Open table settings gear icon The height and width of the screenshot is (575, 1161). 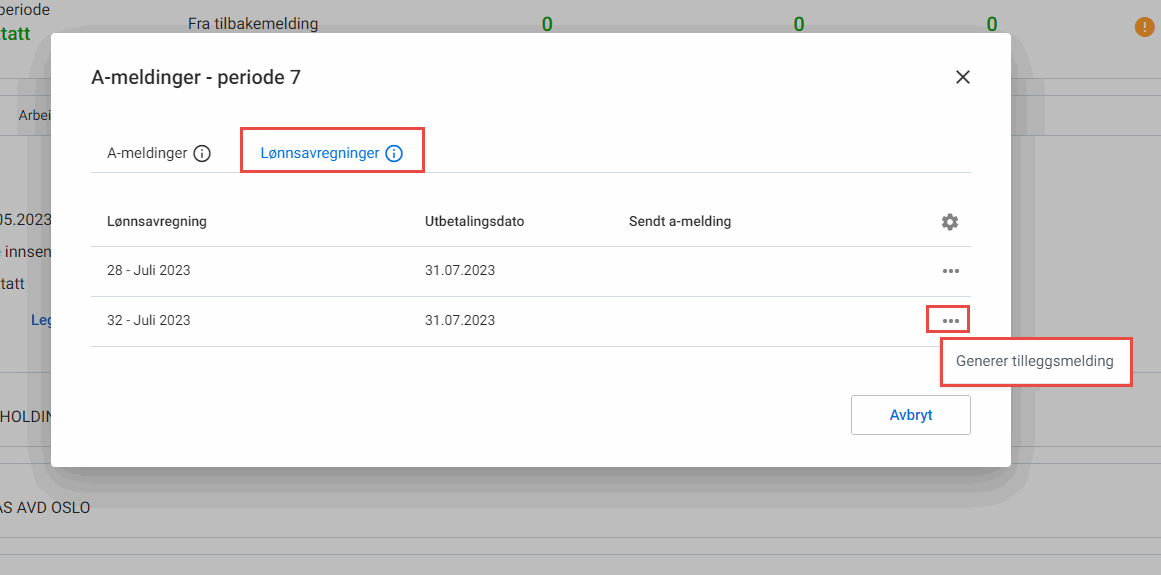(x=949, y=222)
